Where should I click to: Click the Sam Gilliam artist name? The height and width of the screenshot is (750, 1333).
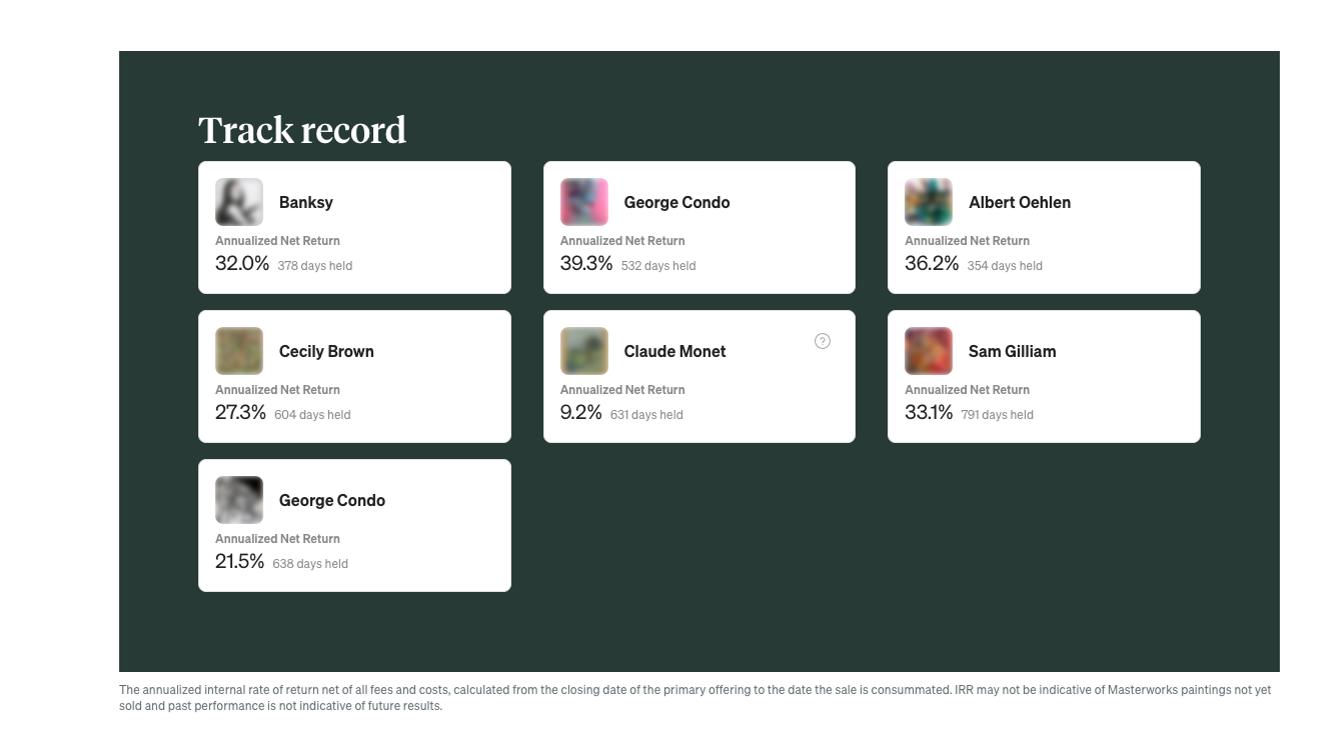(x=1012, y=351)
